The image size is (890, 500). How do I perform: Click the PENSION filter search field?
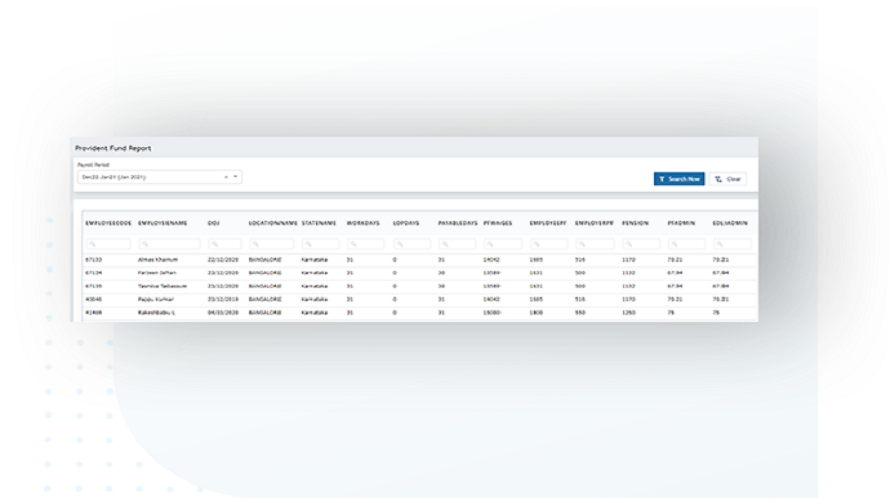640,243
